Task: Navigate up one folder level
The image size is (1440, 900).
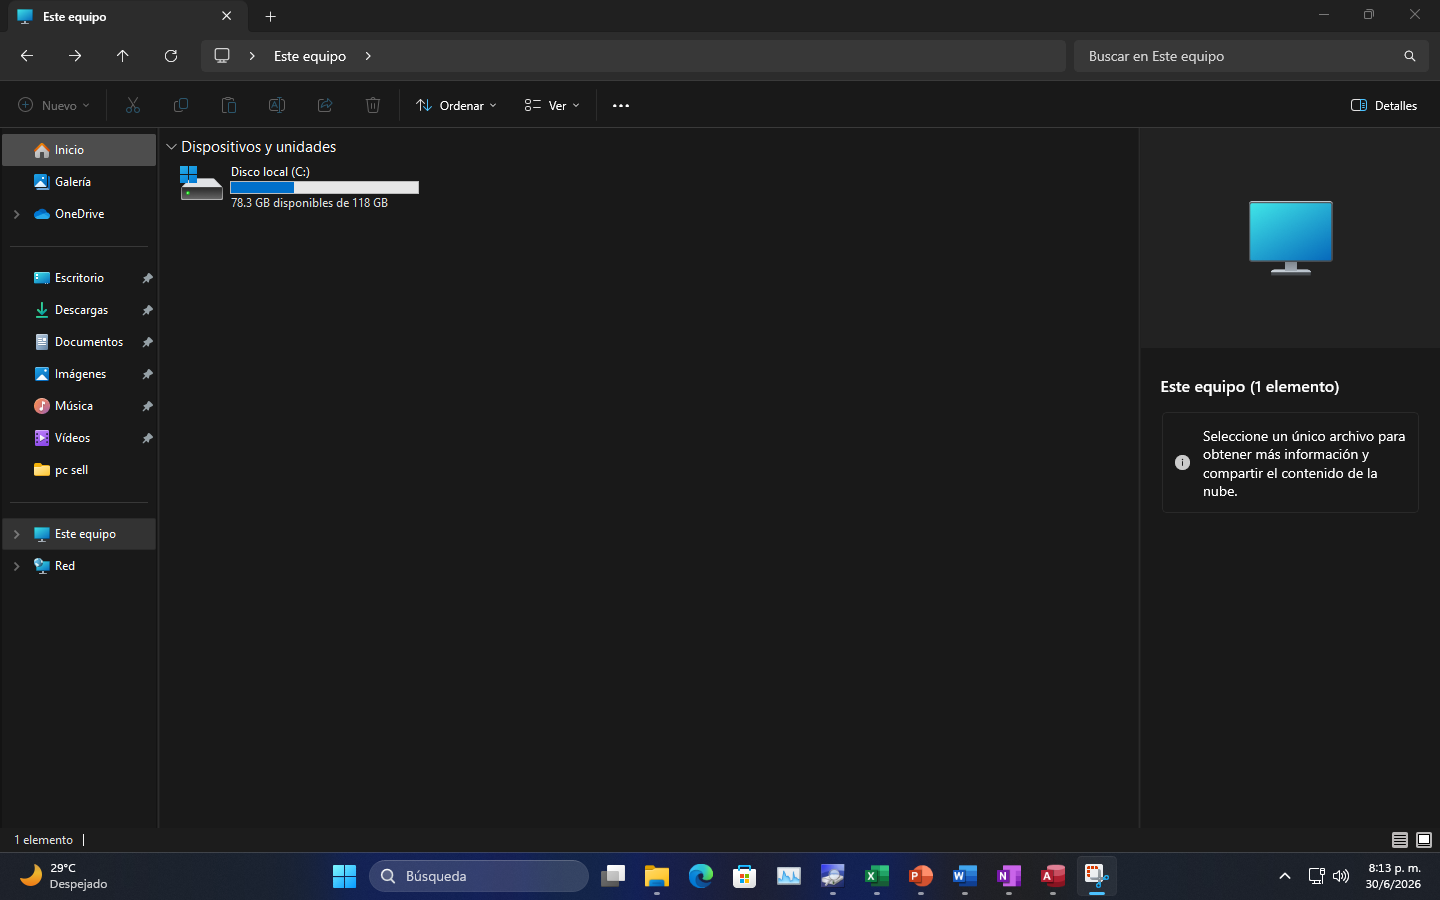Action: tap(123, 56)
